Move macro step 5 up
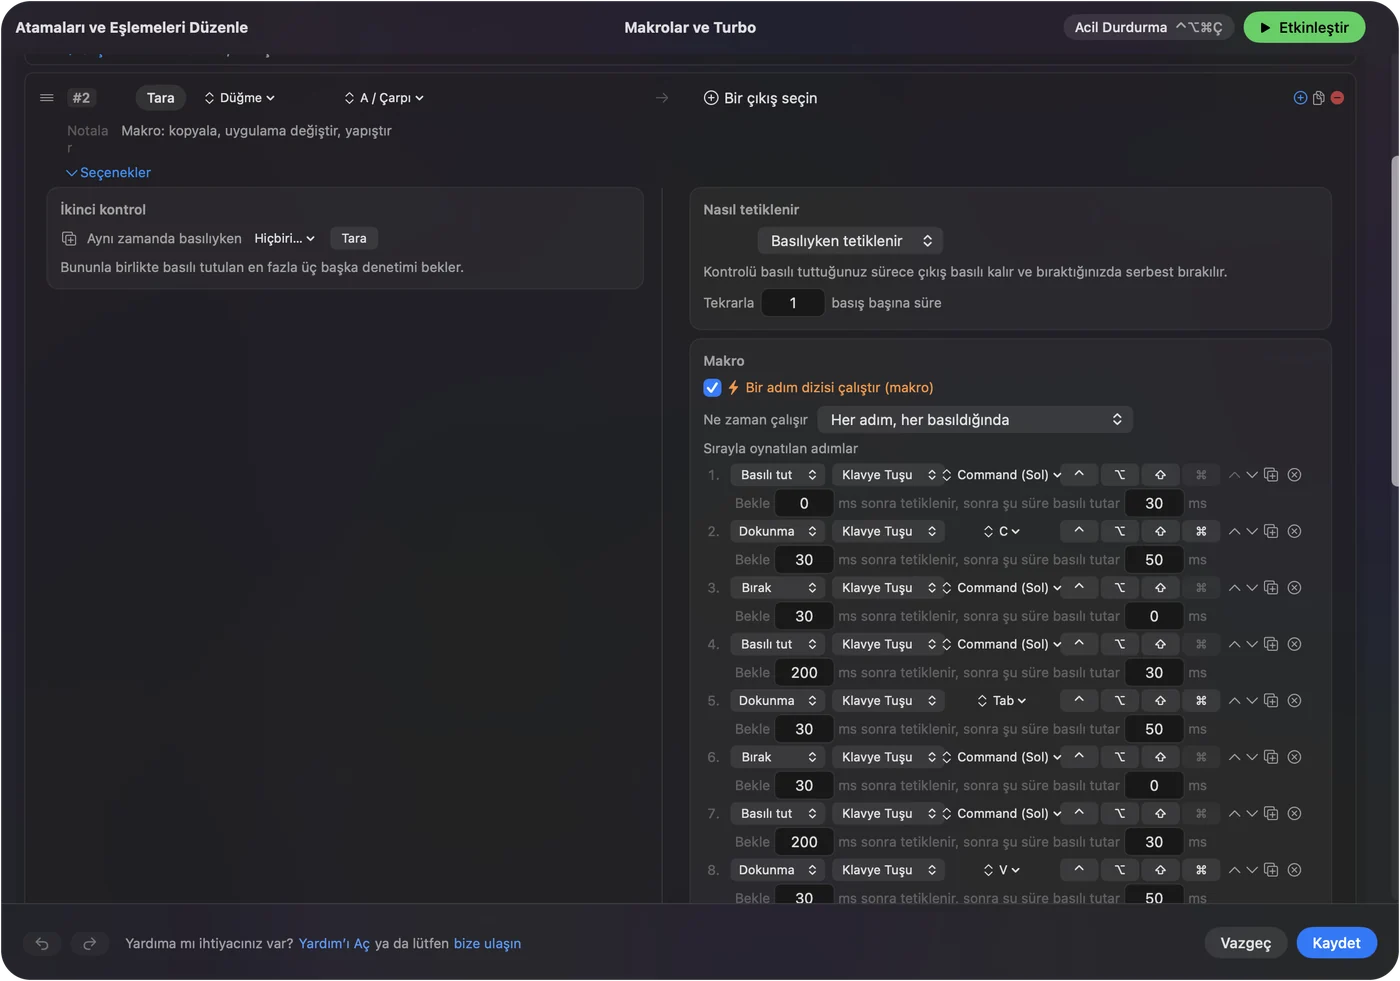Viewport: 1400px width, 981px height. point(1234,701)
